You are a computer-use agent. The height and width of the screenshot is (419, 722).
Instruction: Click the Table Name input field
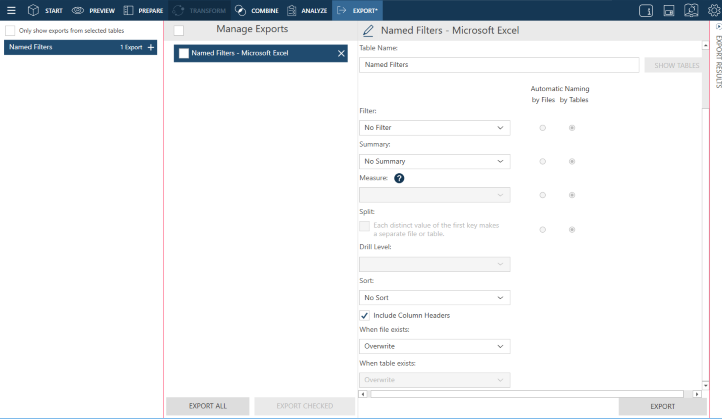click(498, 65)
